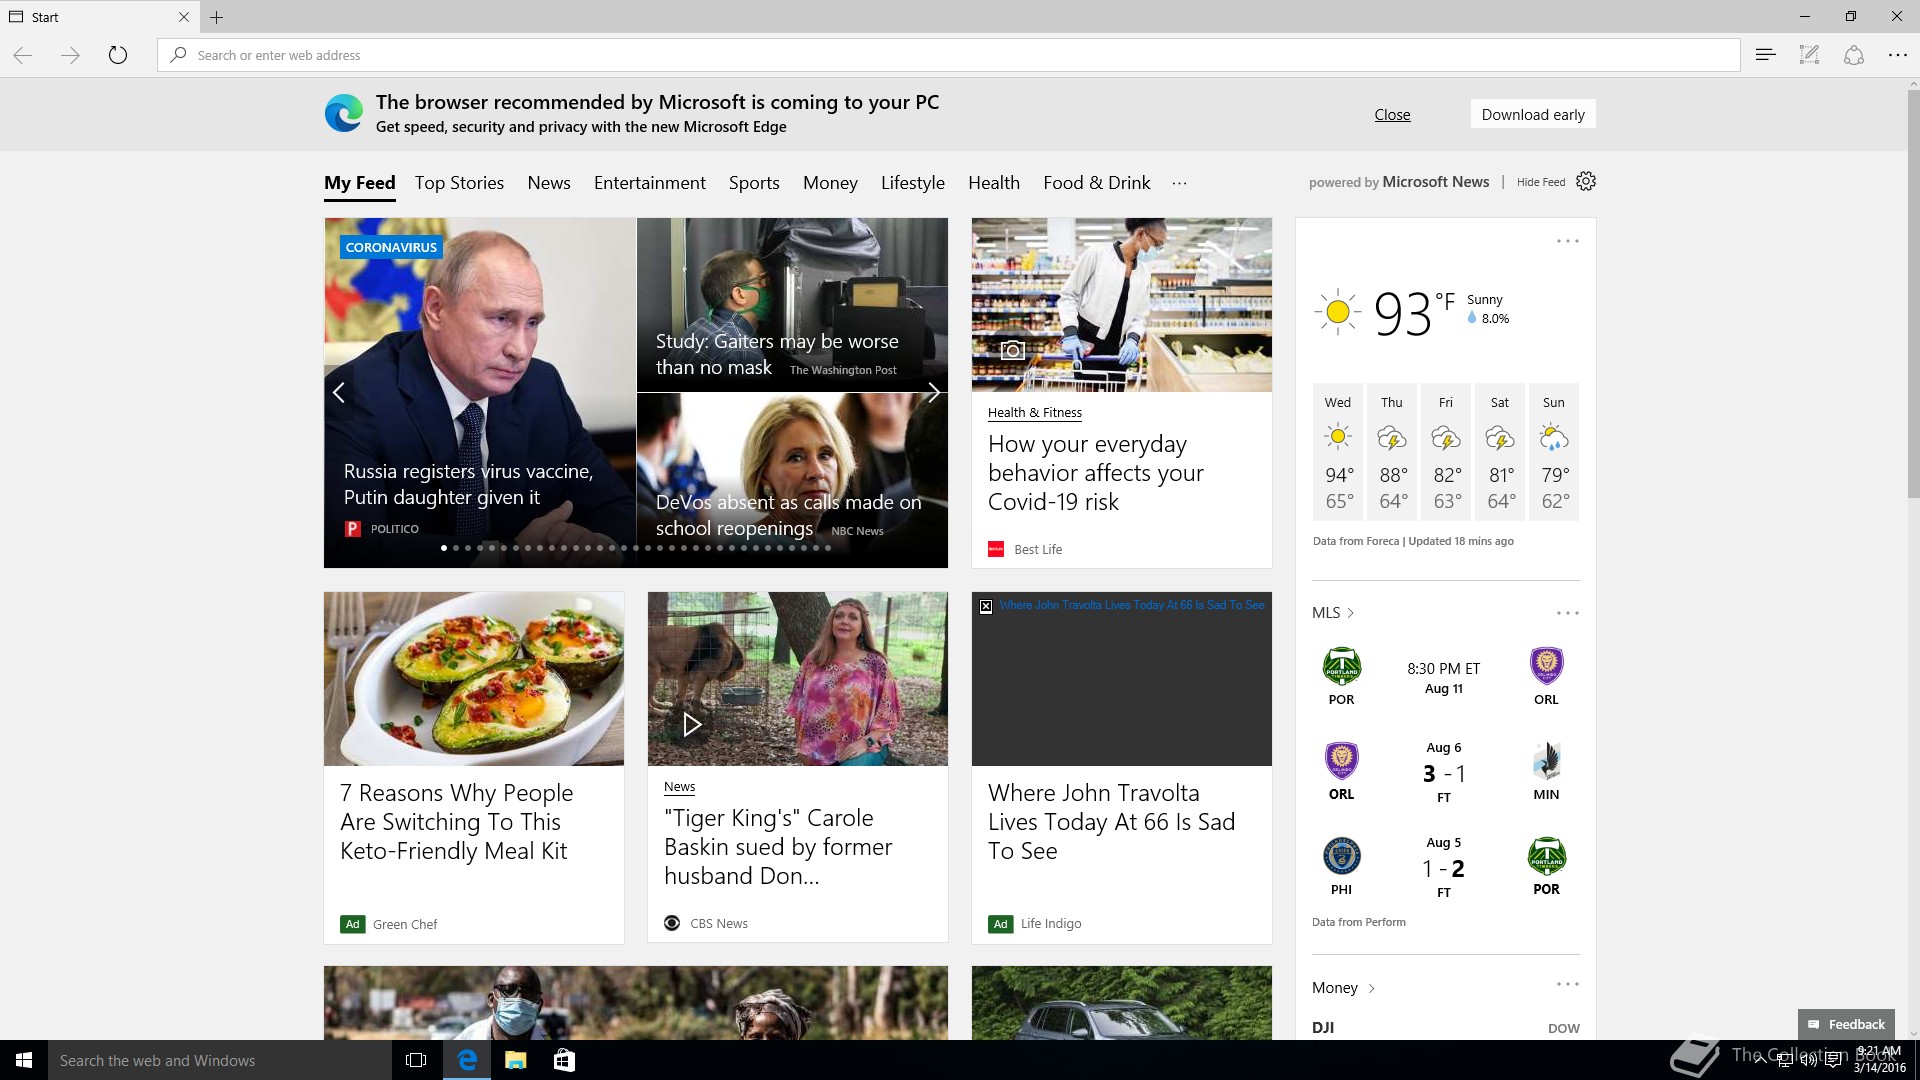Open Task View on taskbar
The image size is (1920, 1080).
pos(416,1060)
